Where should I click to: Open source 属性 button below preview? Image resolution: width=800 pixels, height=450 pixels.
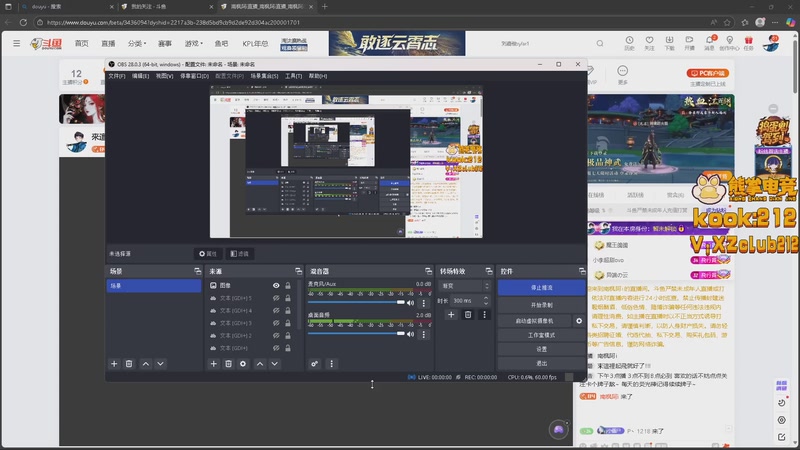pyautogui.click(x=208, y=254)
